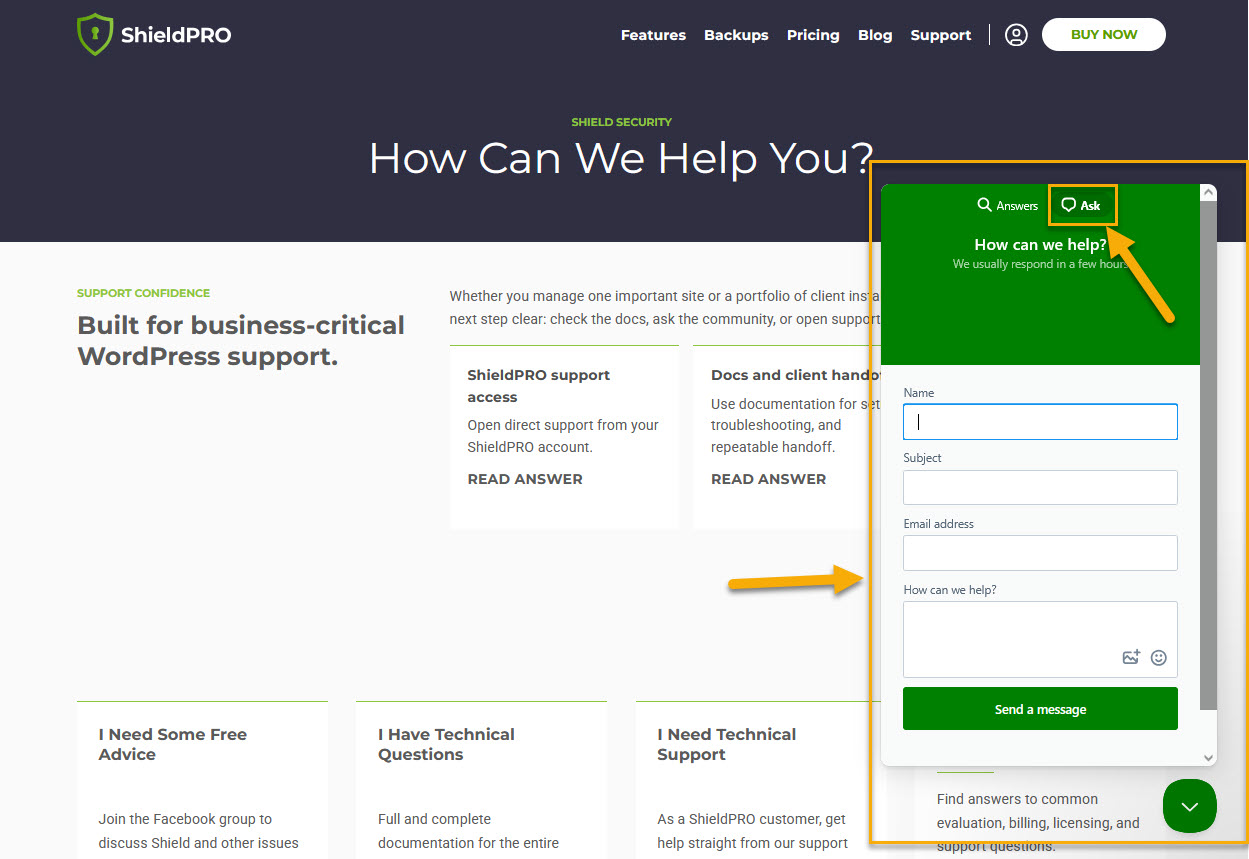The image size is (1249, 859).
Task: Click into the Subject input field
Action: [x=1040, y=488]
